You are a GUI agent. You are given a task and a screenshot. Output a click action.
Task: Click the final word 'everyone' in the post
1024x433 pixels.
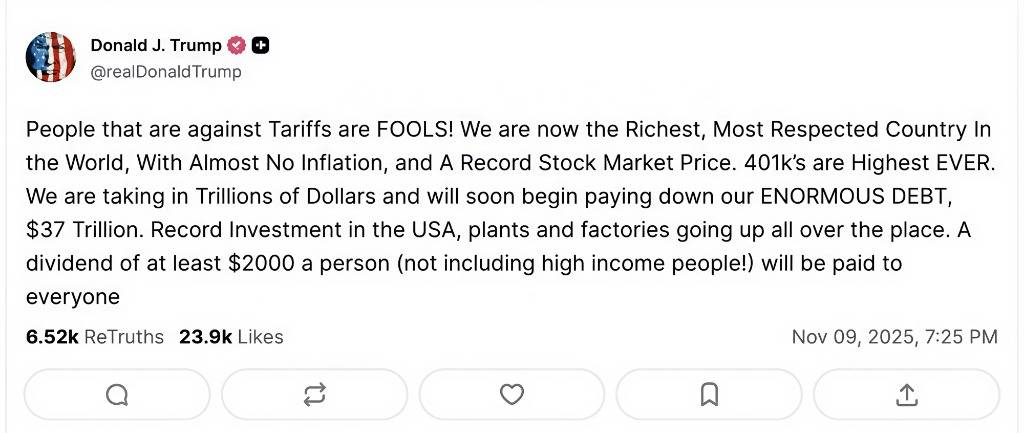point(73,297)
